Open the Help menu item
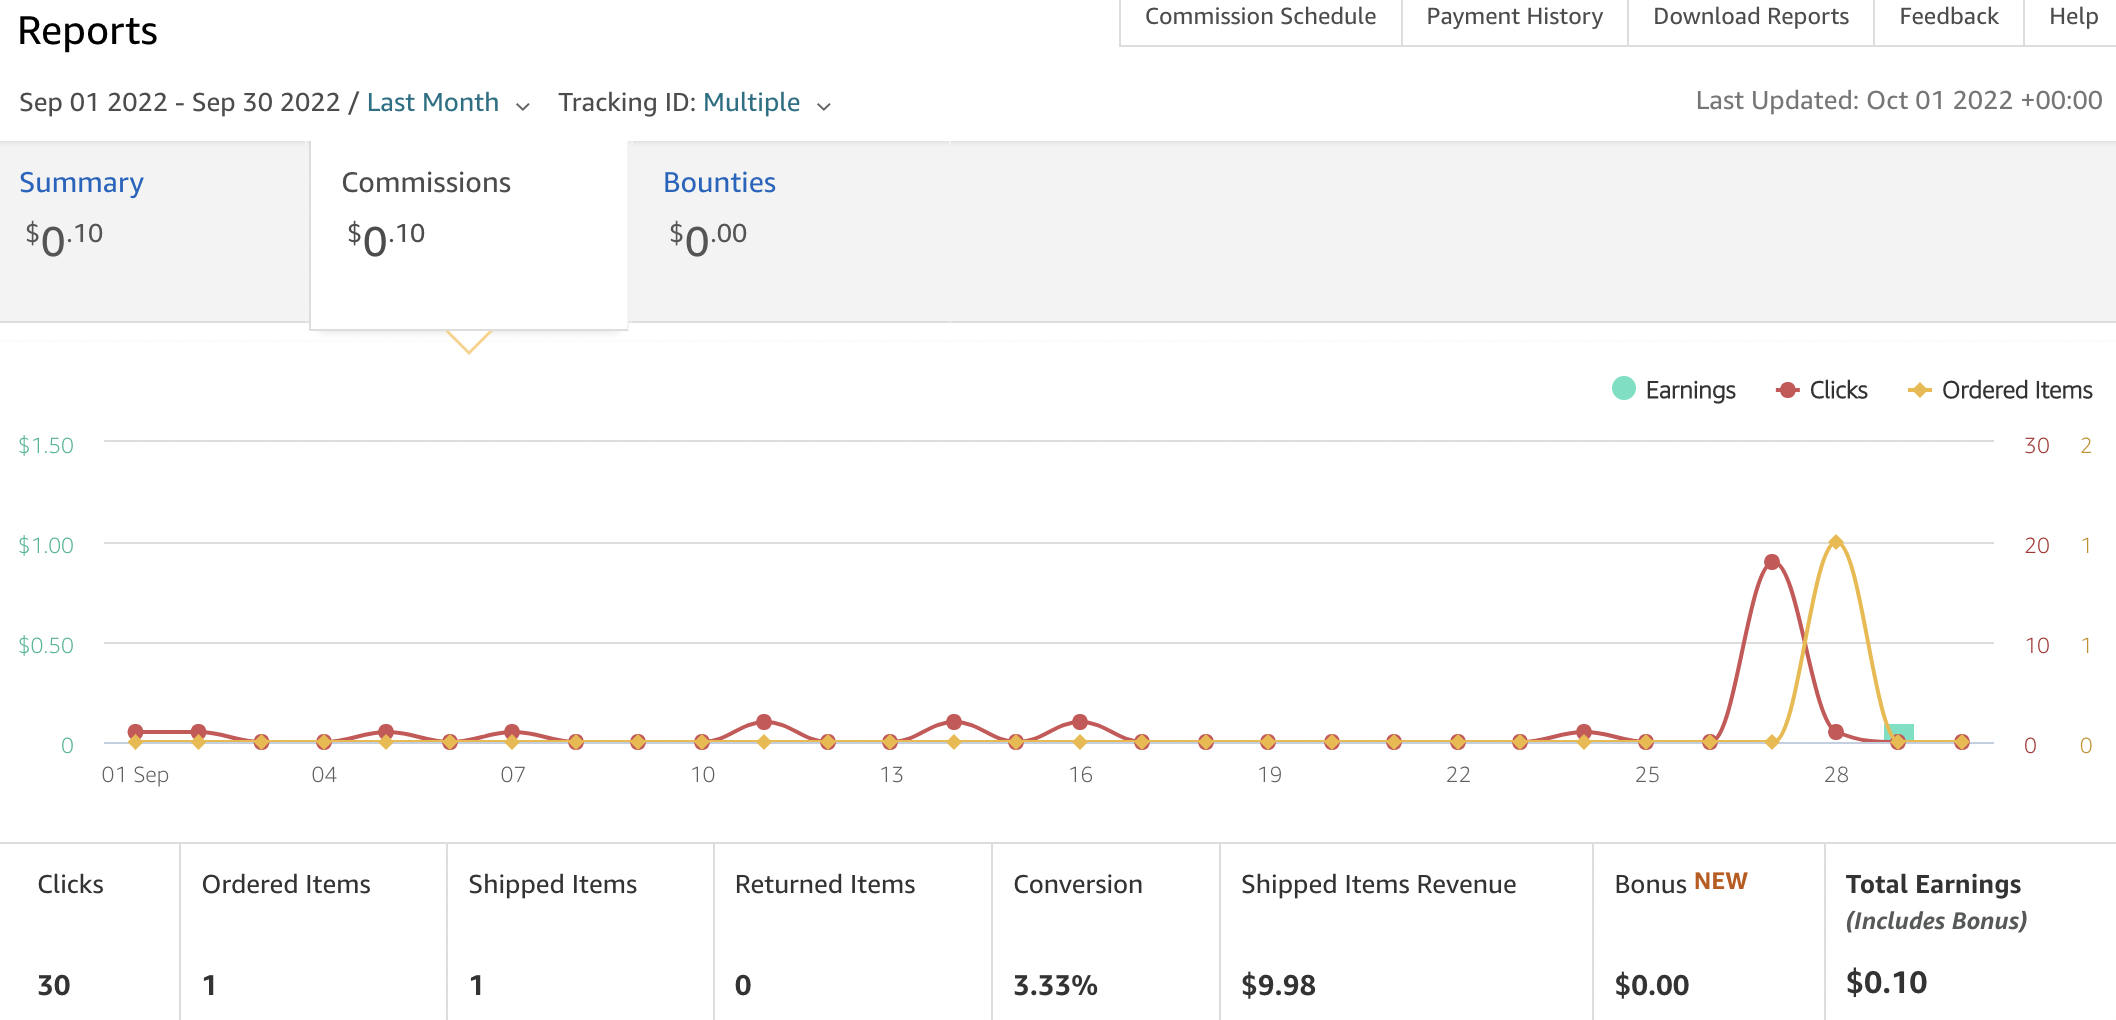Image resolution: width=2116 pixels, height=1020 pixels. tap(2073, 17)
